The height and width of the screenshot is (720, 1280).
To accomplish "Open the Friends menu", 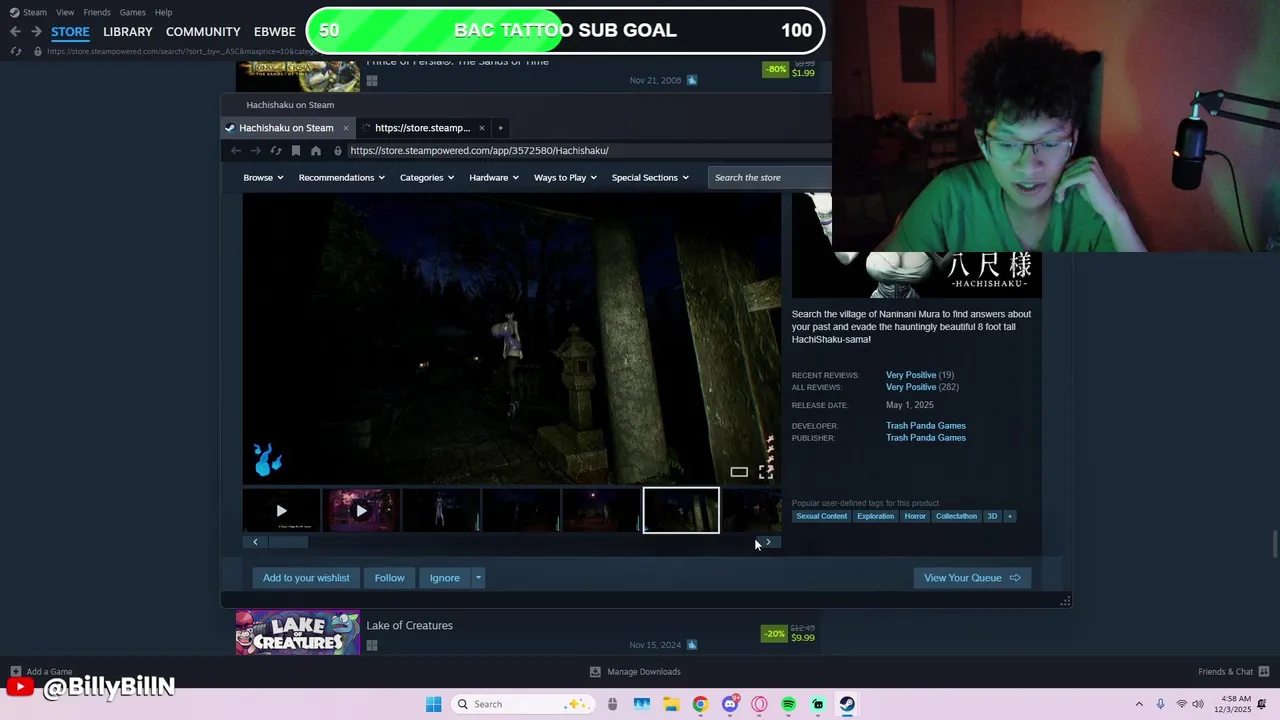I will pos(97,12).
